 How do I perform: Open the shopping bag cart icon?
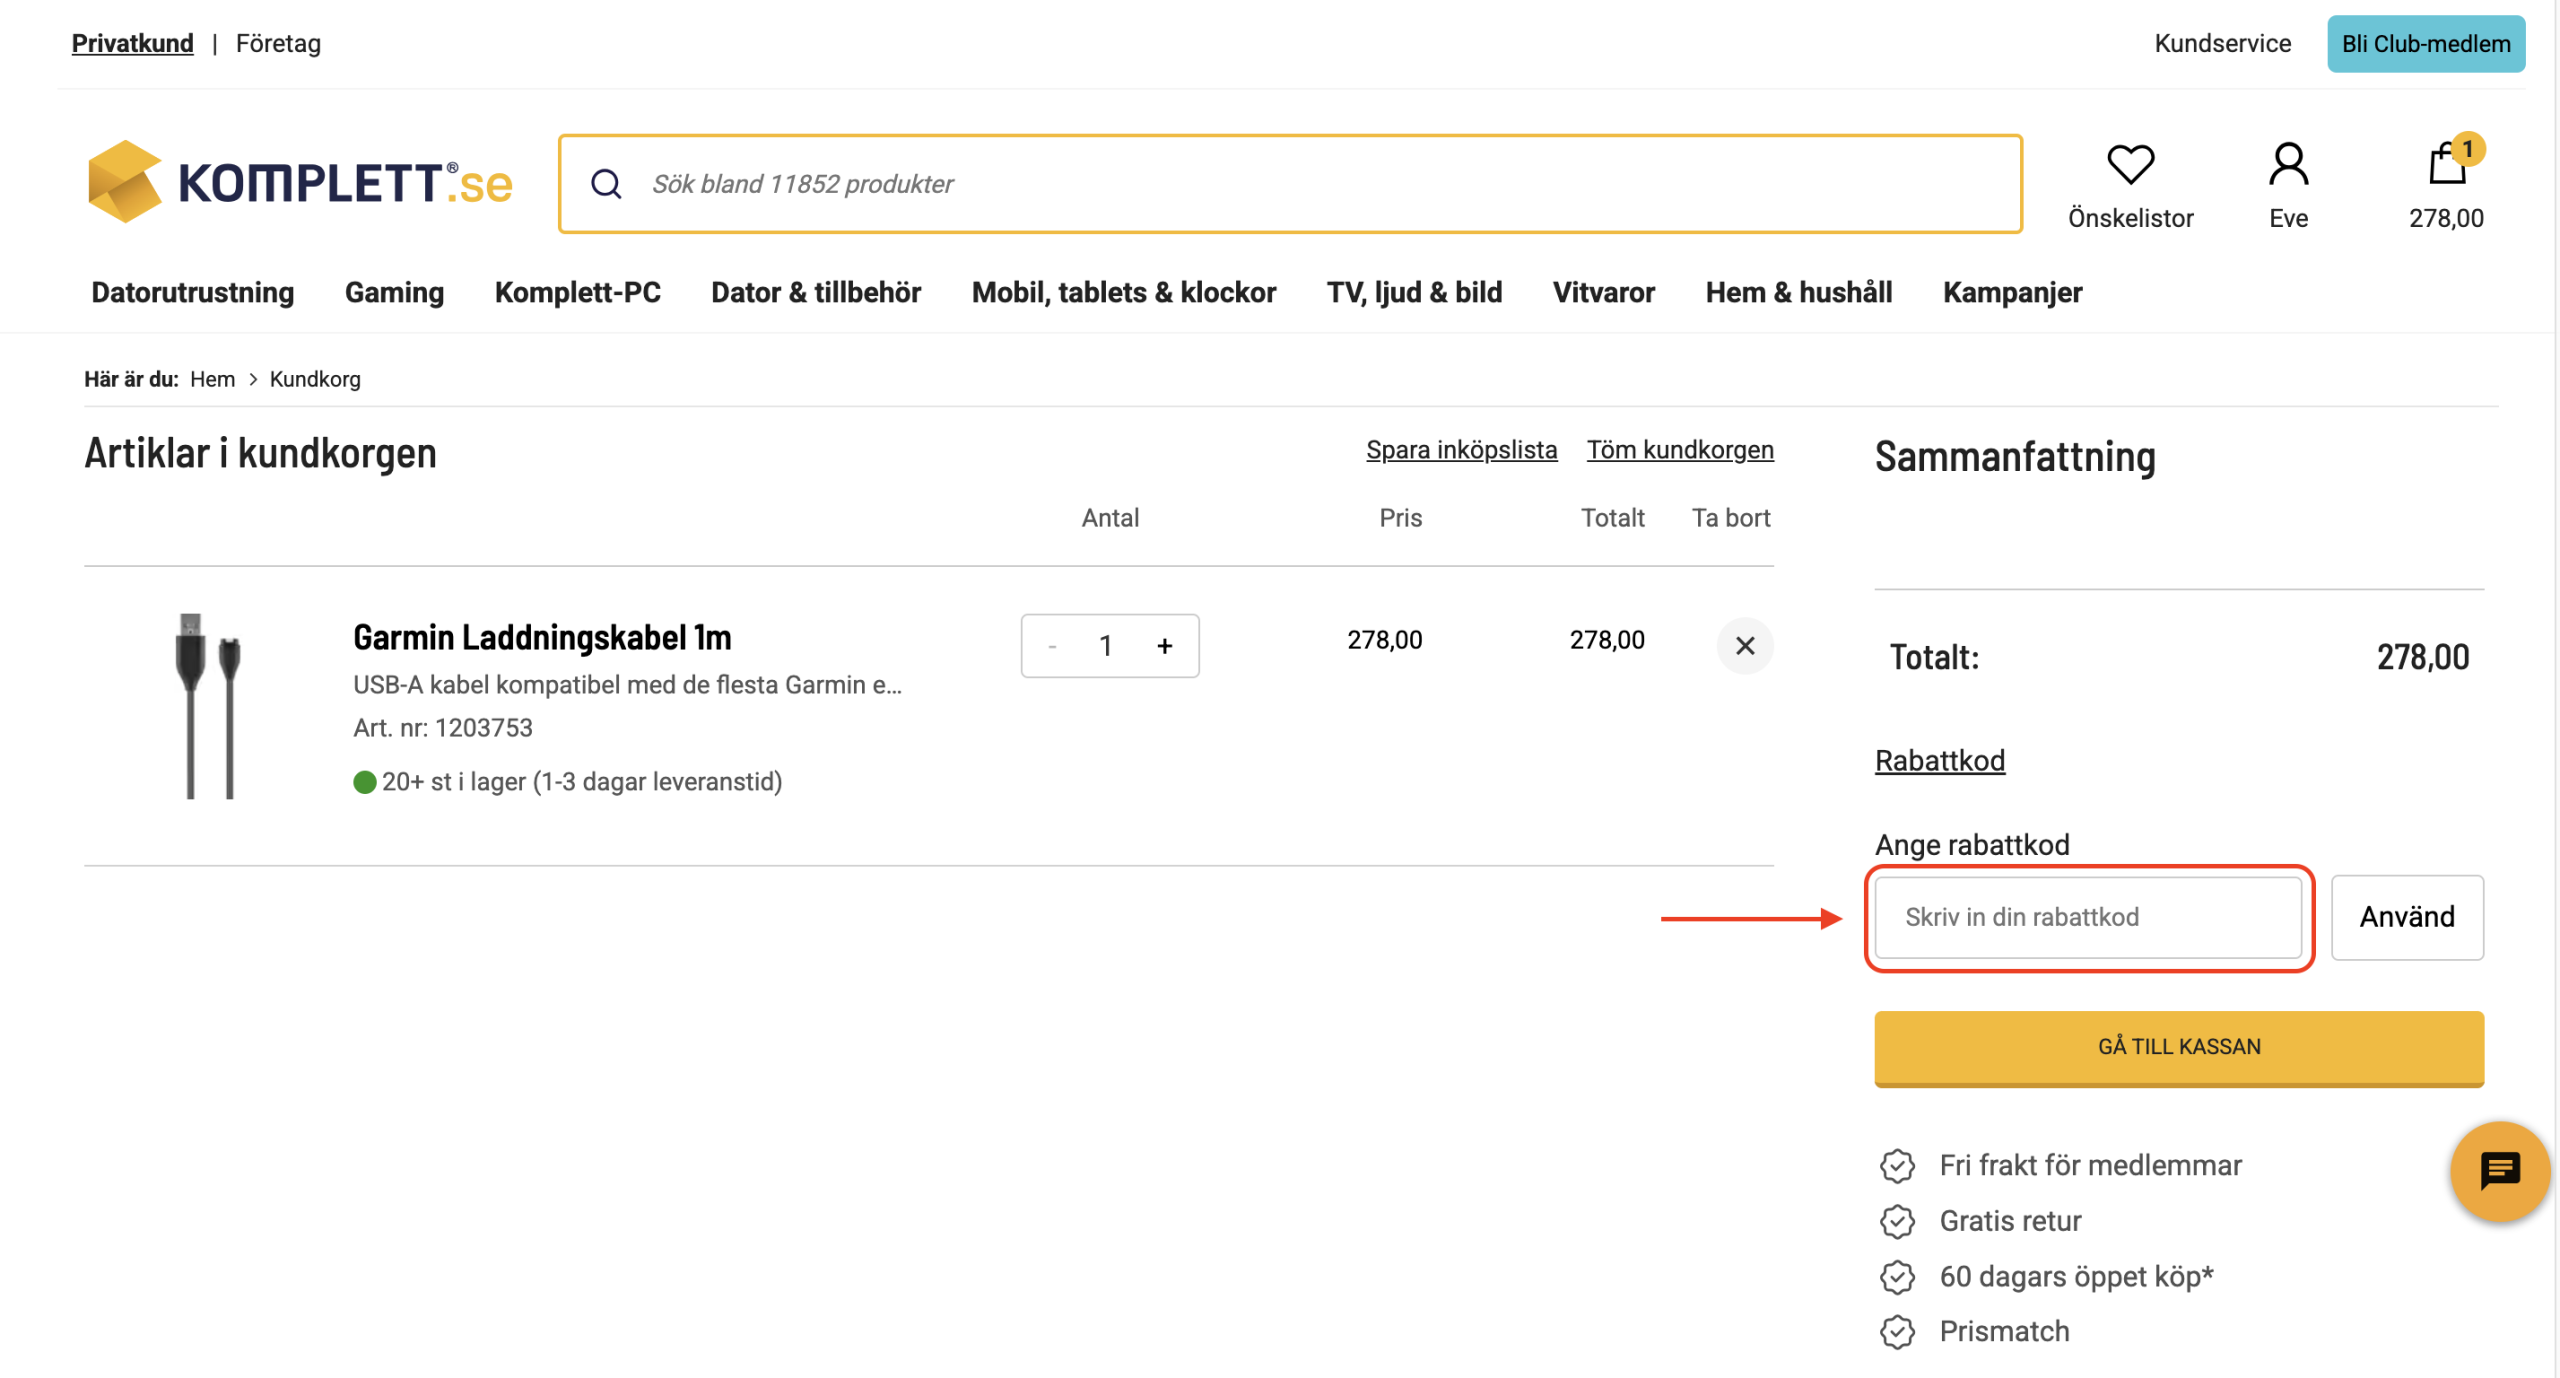[x=2447, y=164]
